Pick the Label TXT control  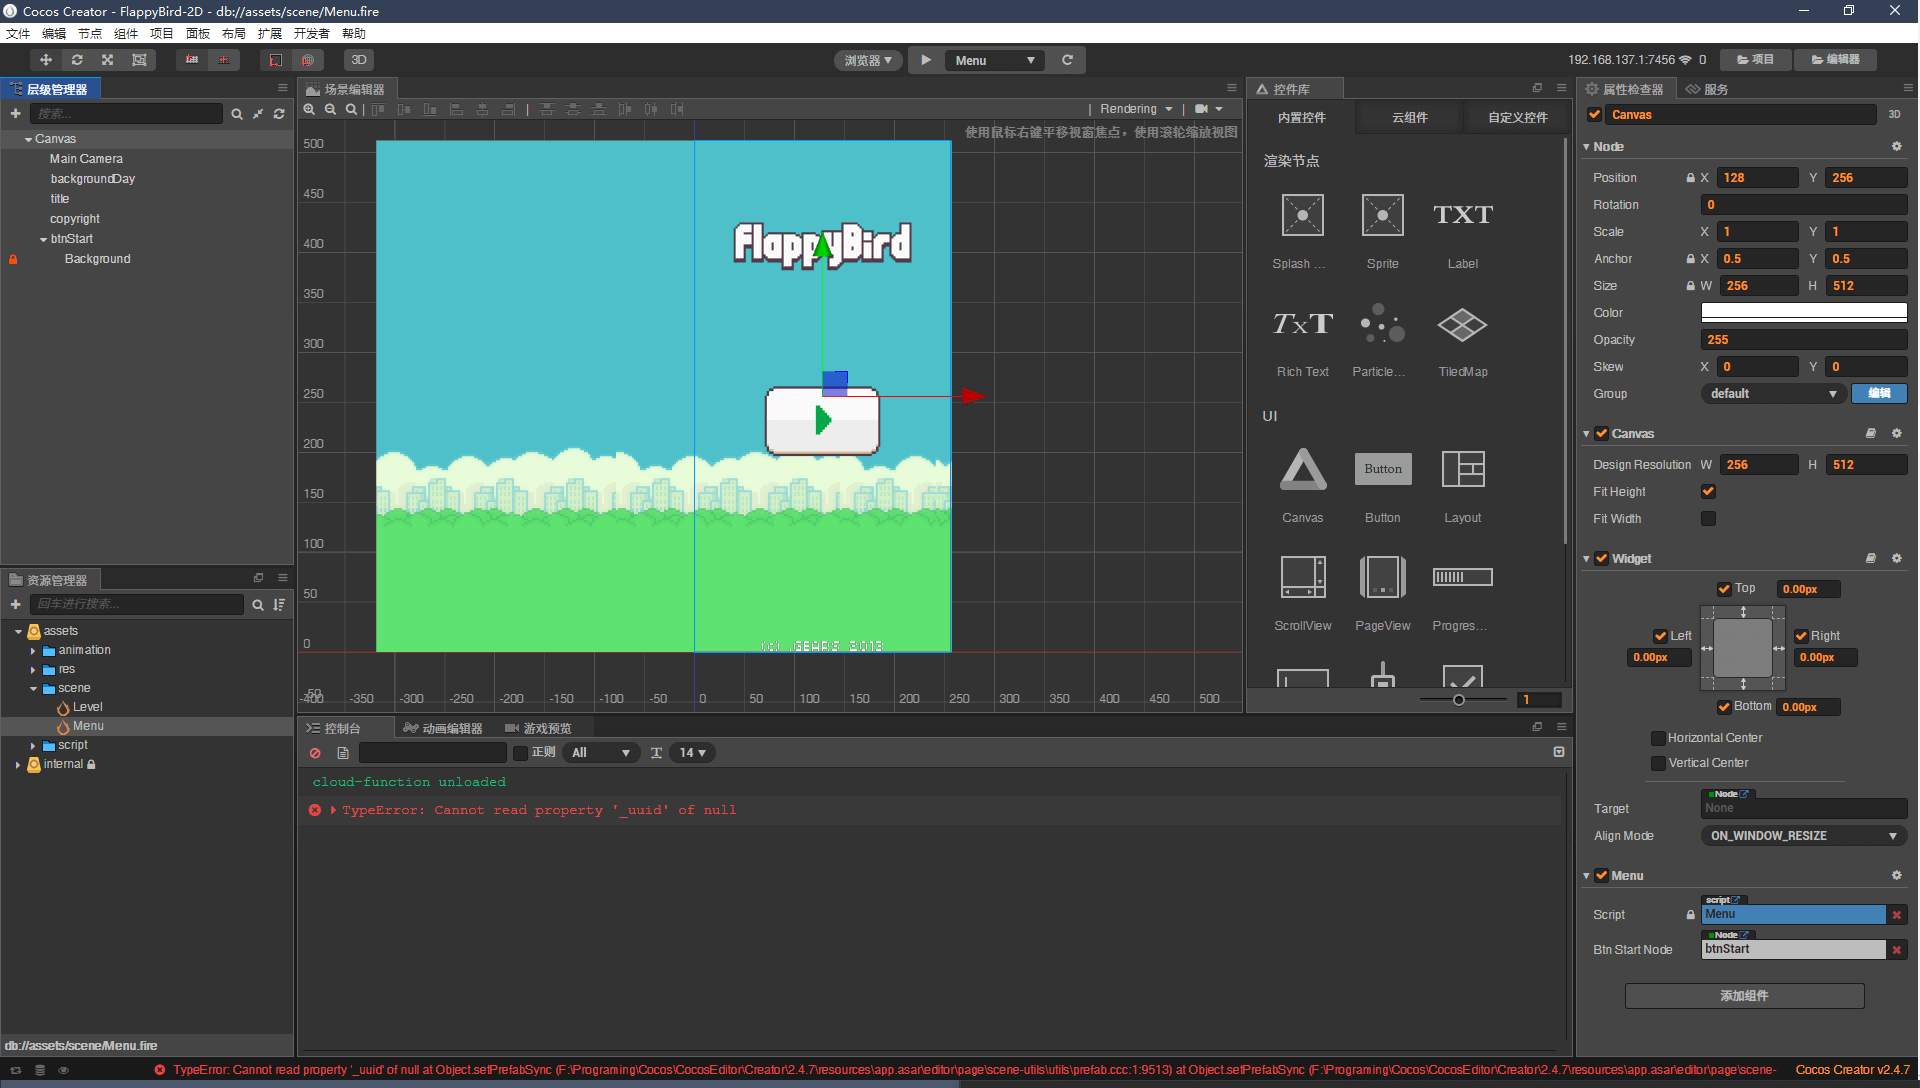(x=1462, y=232)
